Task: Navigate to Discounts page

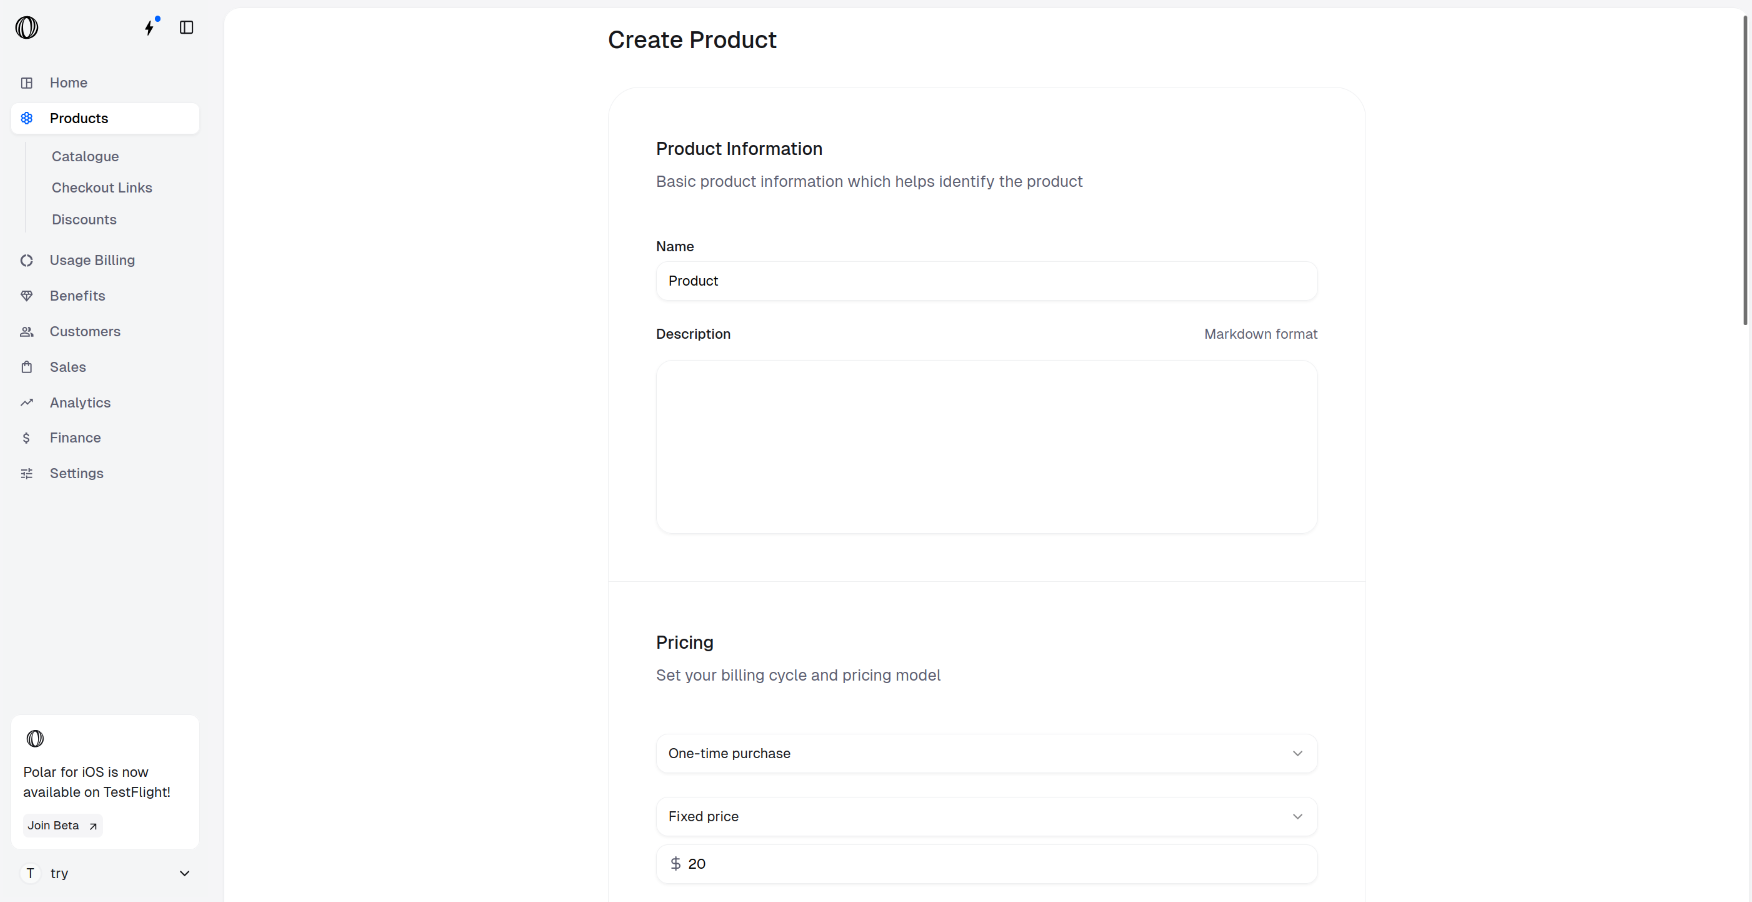Action: pyautogui.click(x=84, y=220)
